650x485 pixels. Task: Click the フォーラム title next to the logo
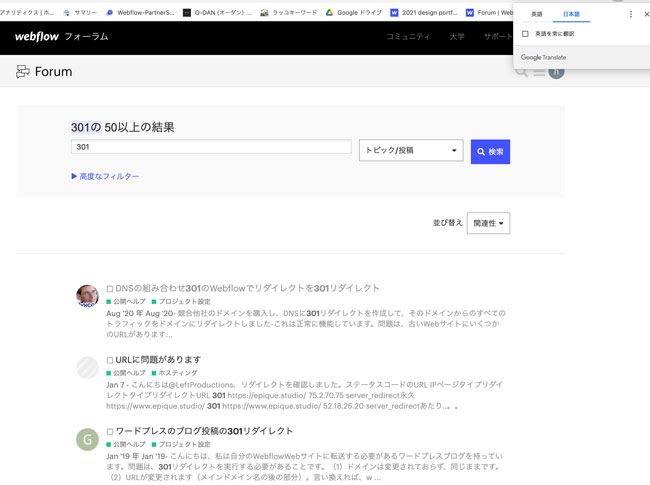(x=86, y=36)
